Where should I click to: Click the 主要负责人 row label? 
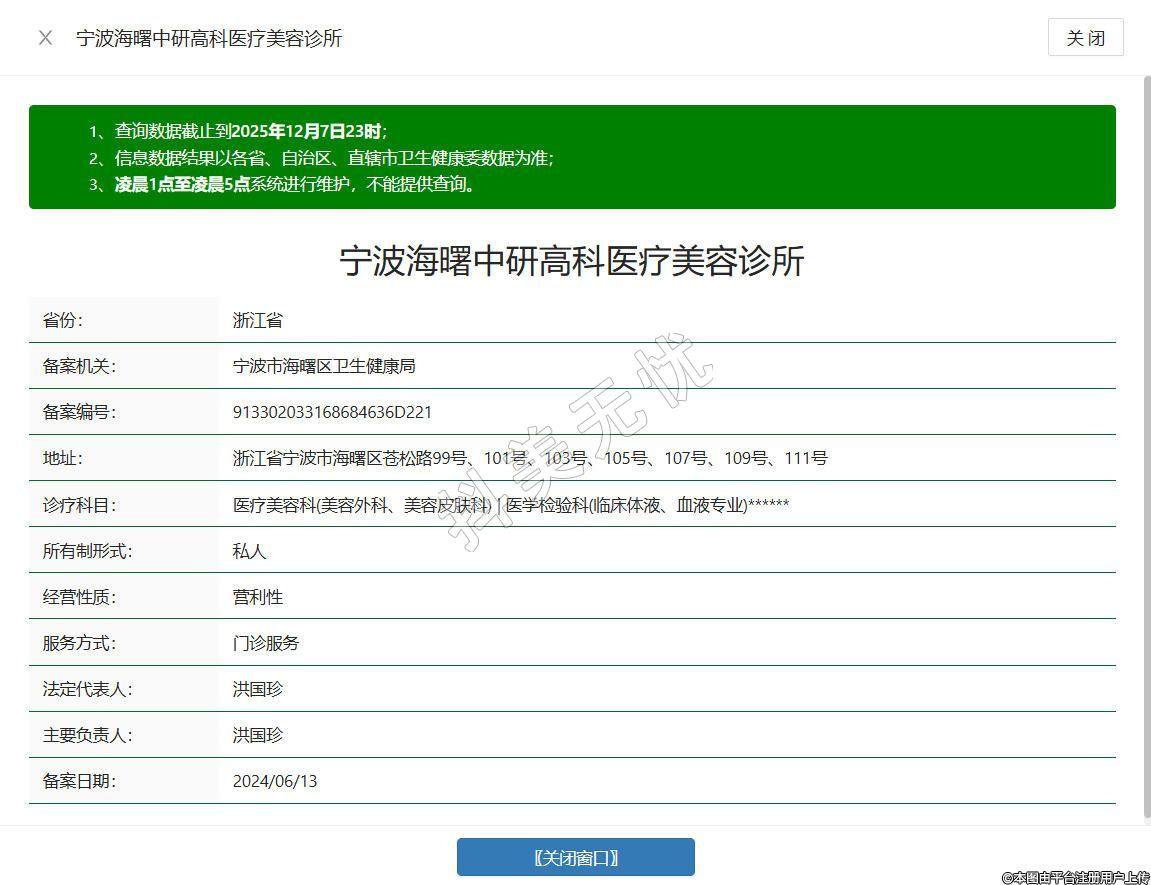tap(87, 735)
